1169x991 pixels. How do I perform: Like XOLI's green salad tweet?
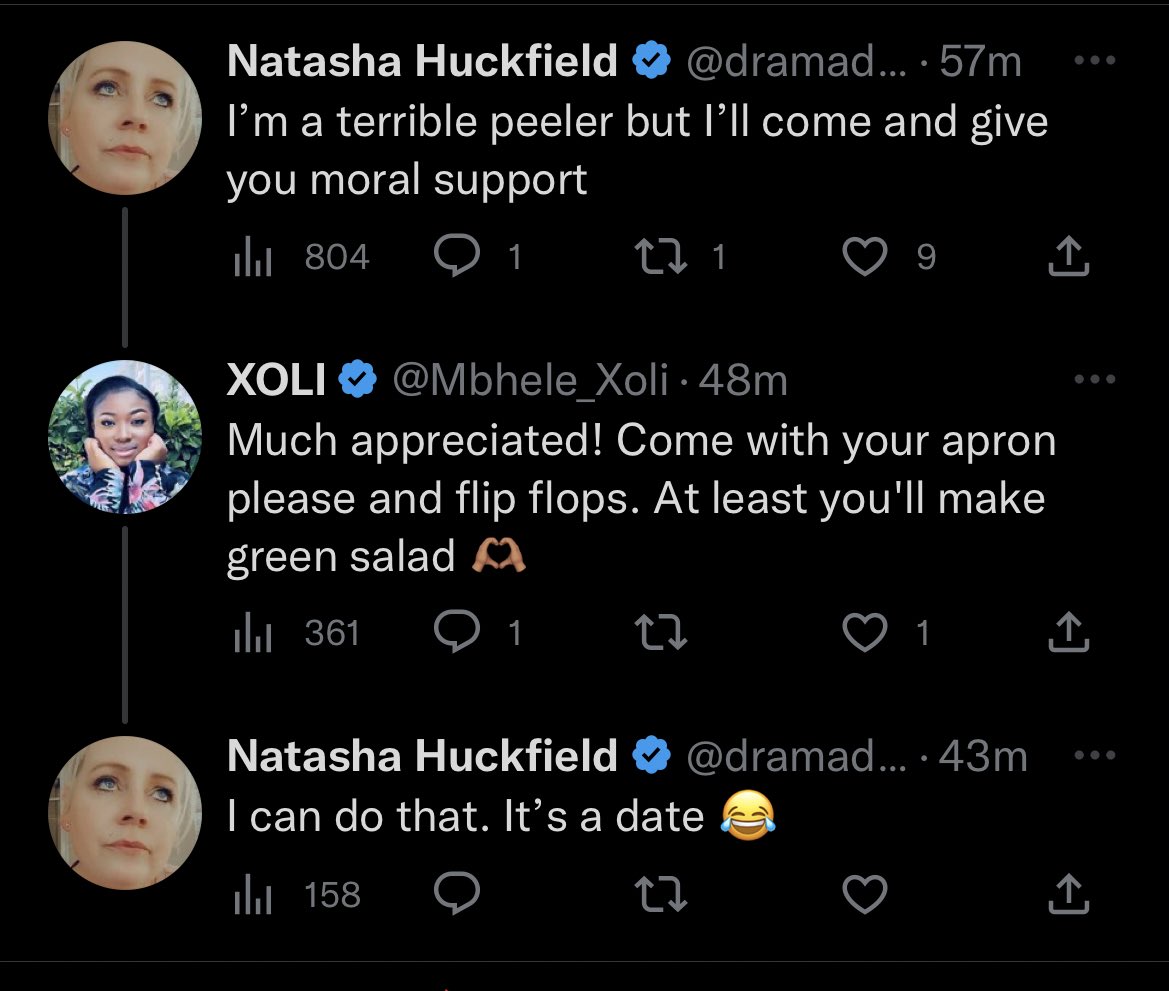[x=865, y=632]
